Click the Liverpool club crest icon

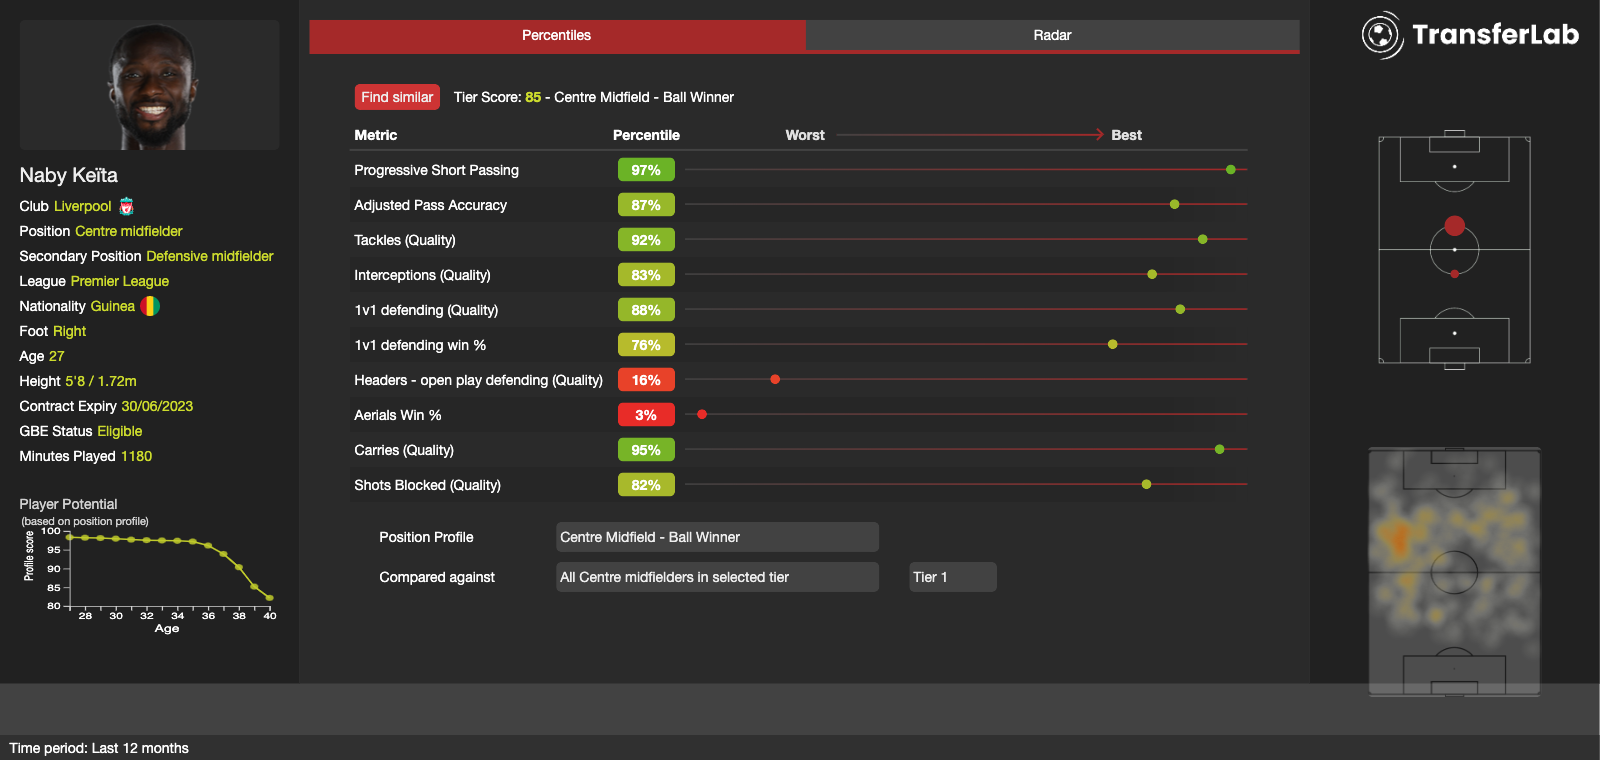pyautogui.click(x=126, y=206)
